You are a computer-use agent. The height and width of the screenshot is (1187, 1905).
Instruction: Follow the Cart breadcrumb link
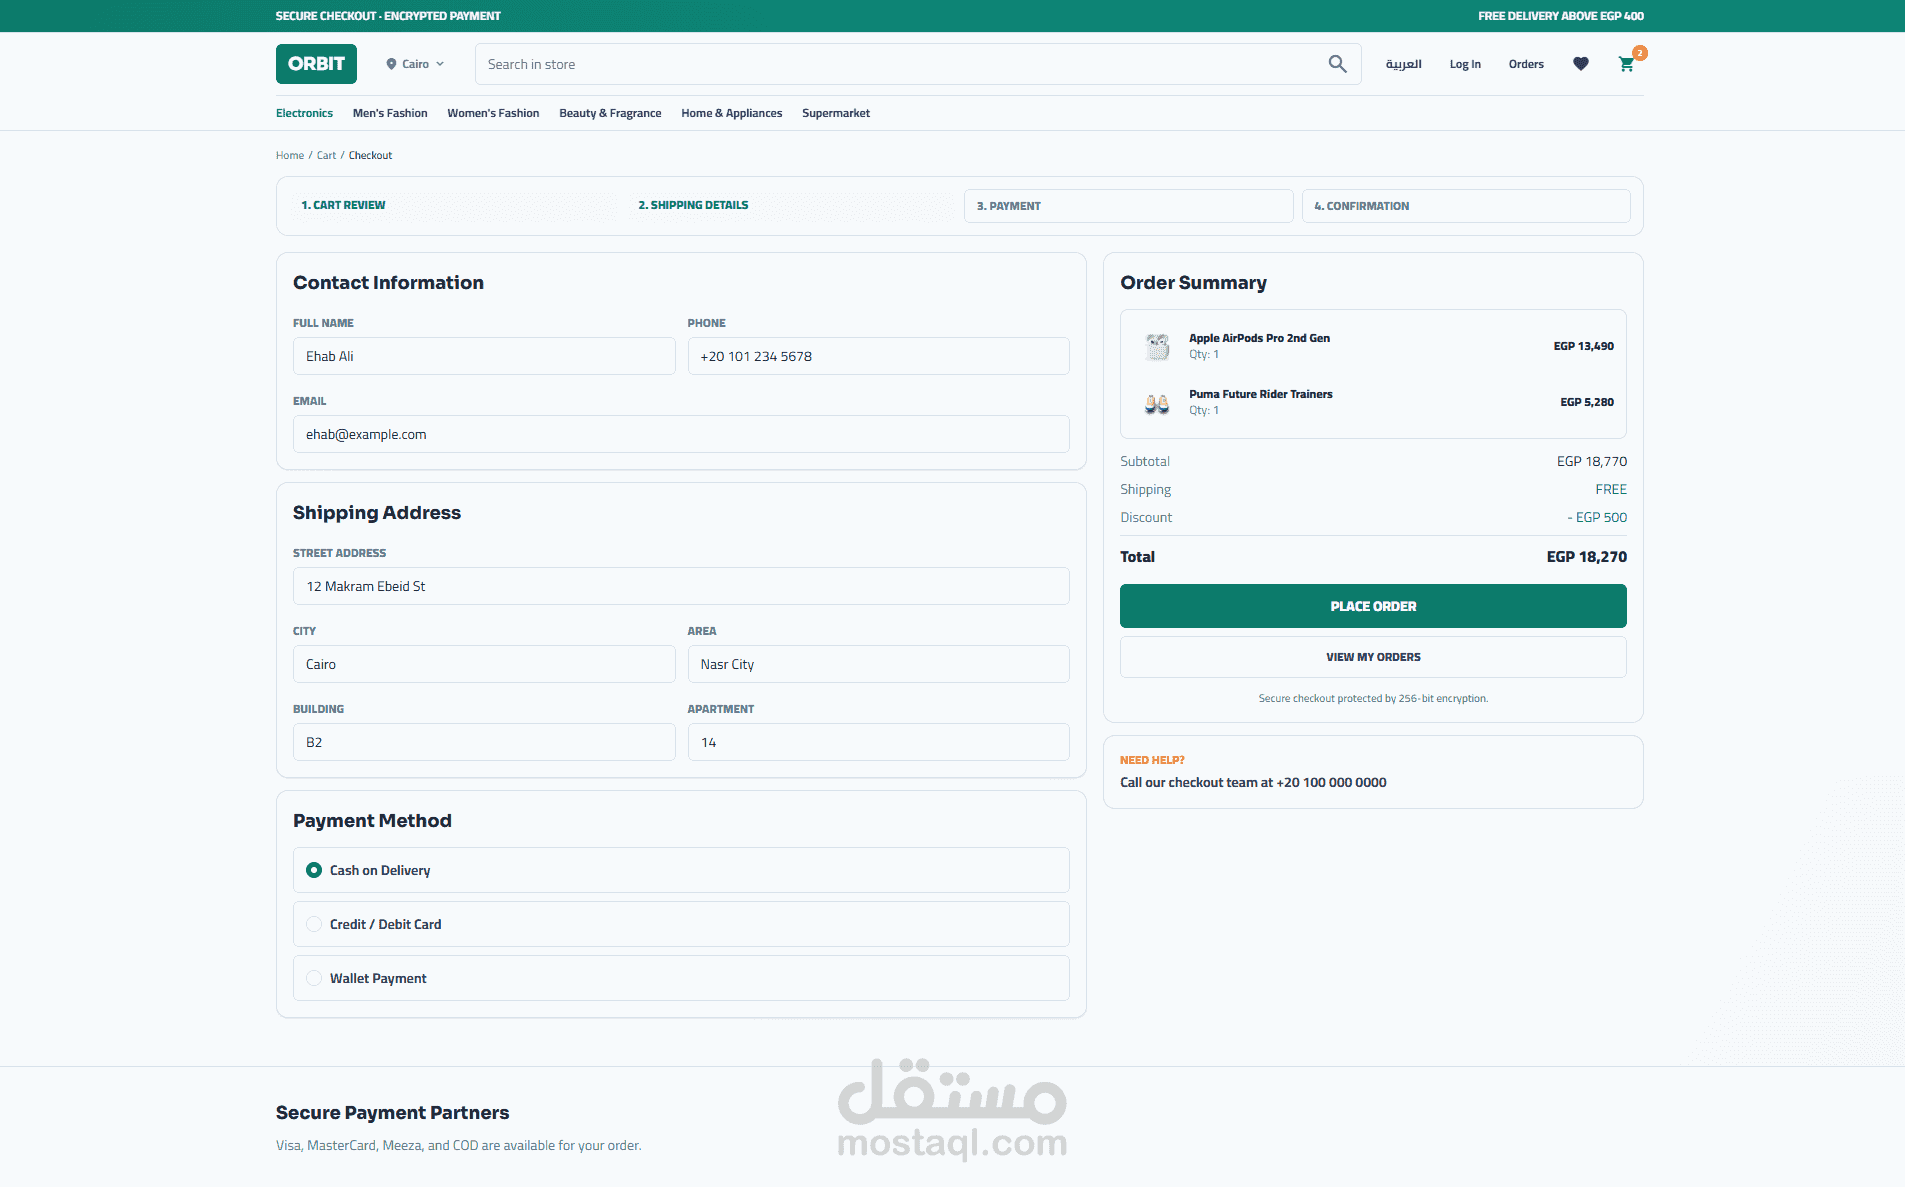coord(326,155)
